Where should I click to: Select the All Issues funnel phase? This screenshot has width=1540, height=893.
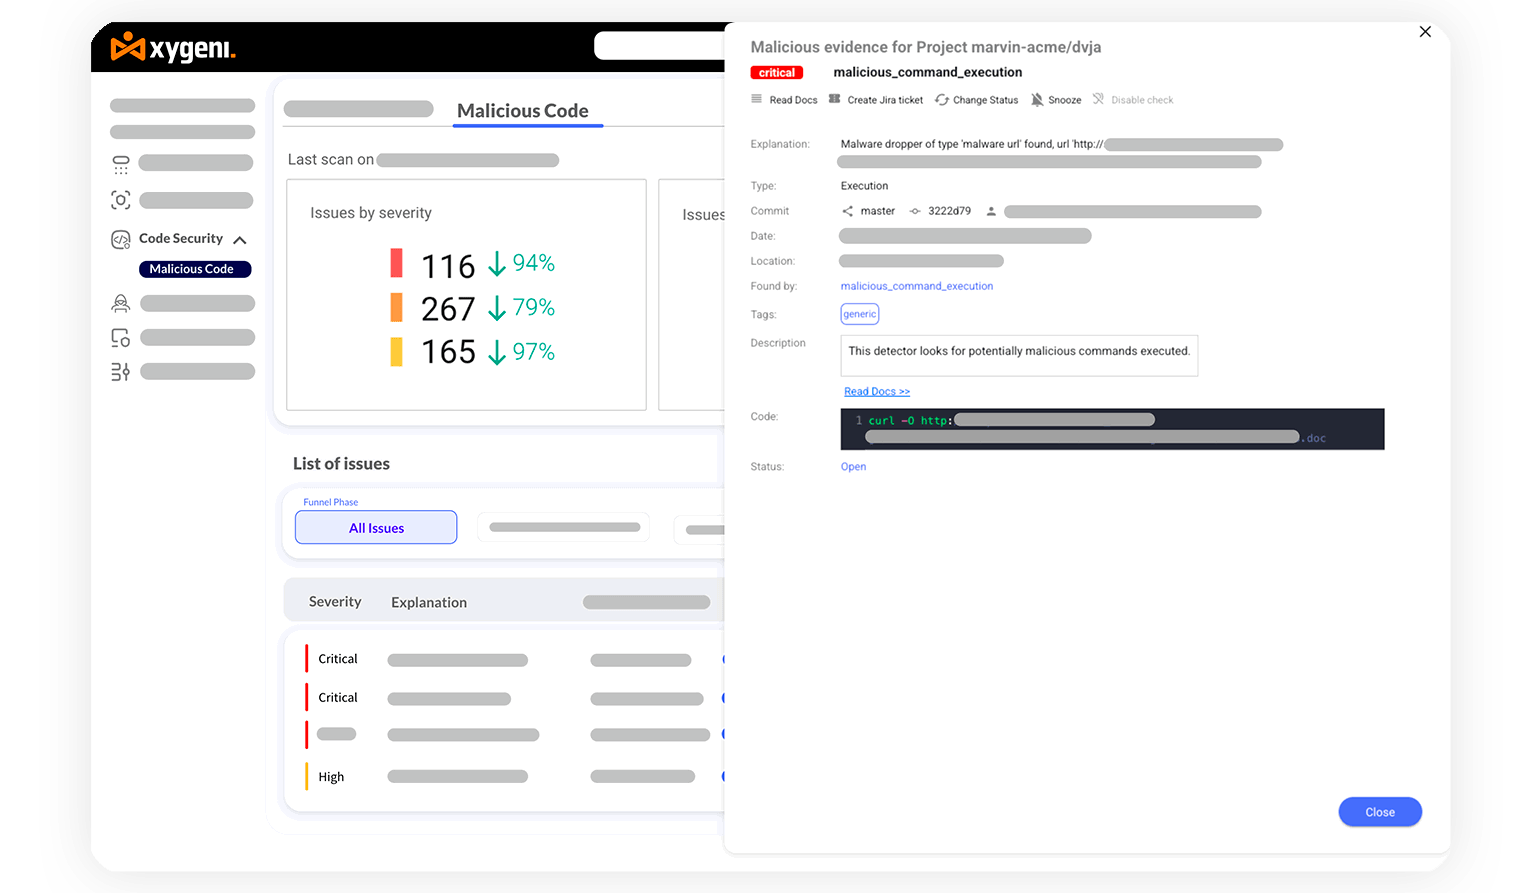pyautogui.click(x=376, y=528)
